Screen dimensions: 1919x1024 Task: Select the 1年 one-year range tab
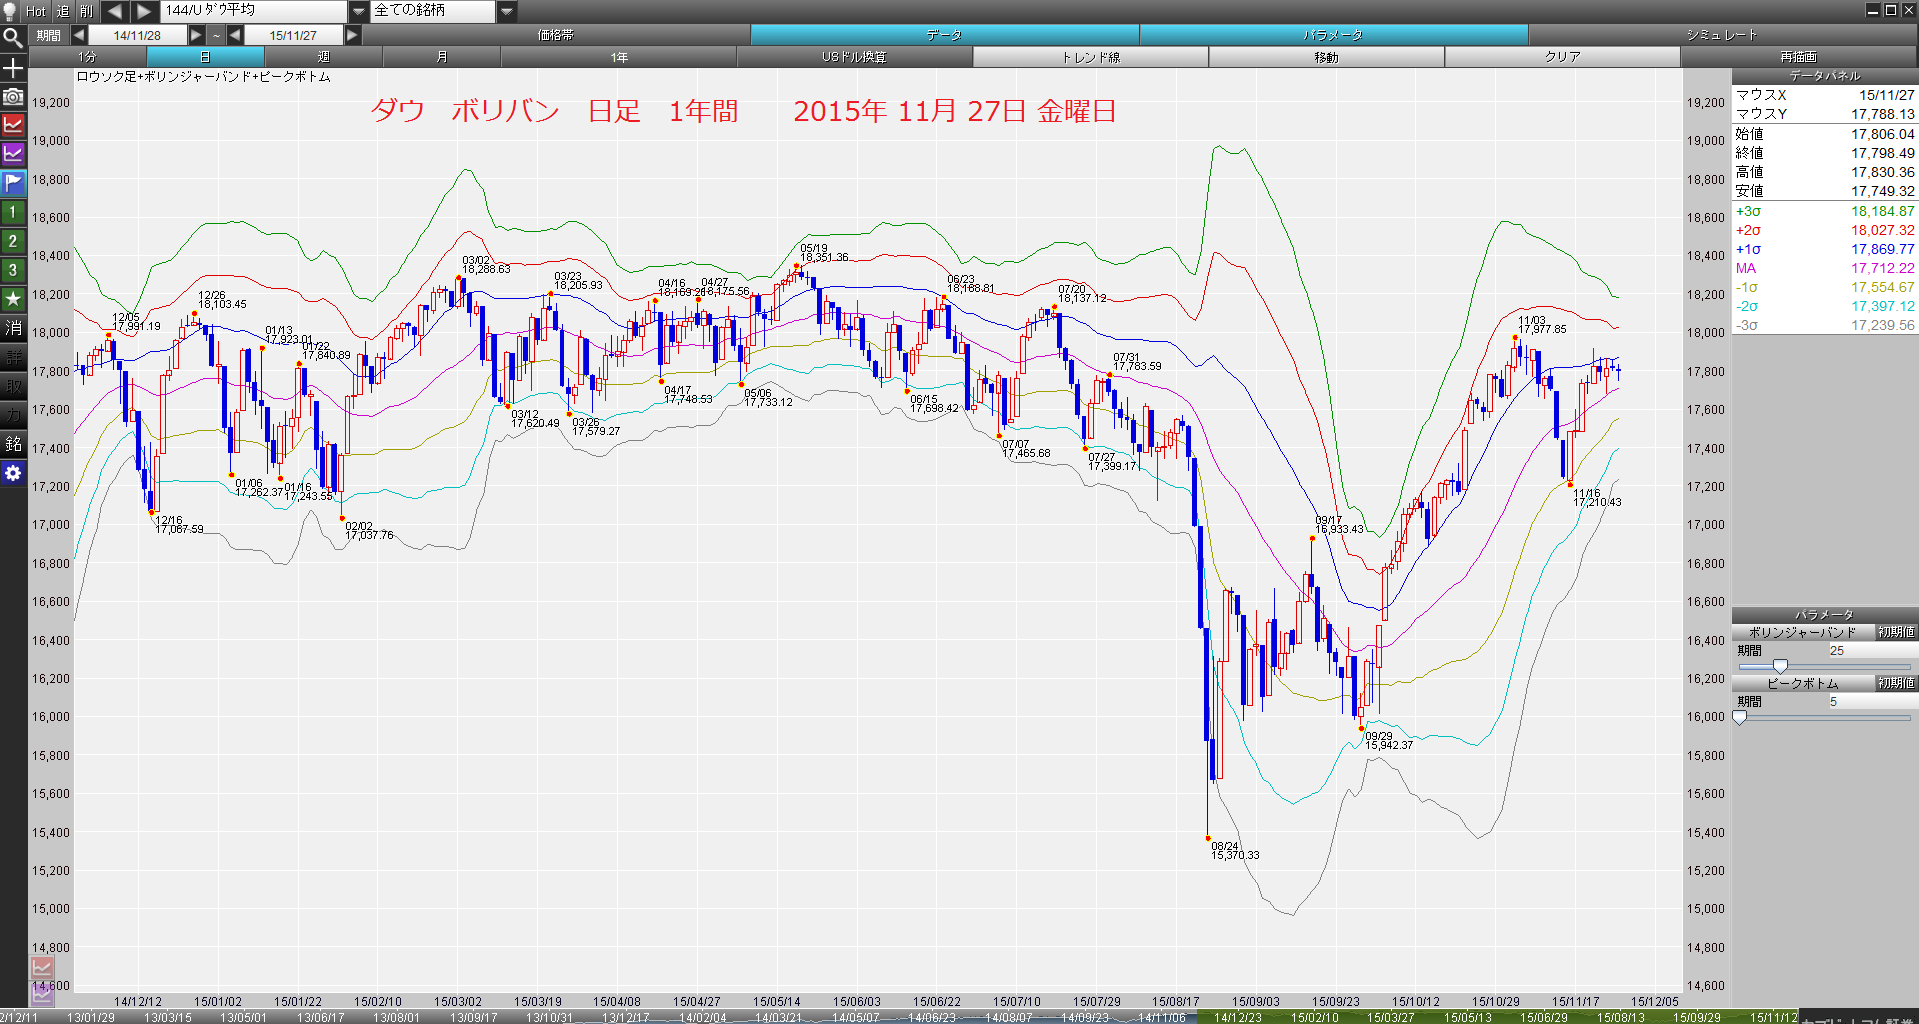[619, 57]
